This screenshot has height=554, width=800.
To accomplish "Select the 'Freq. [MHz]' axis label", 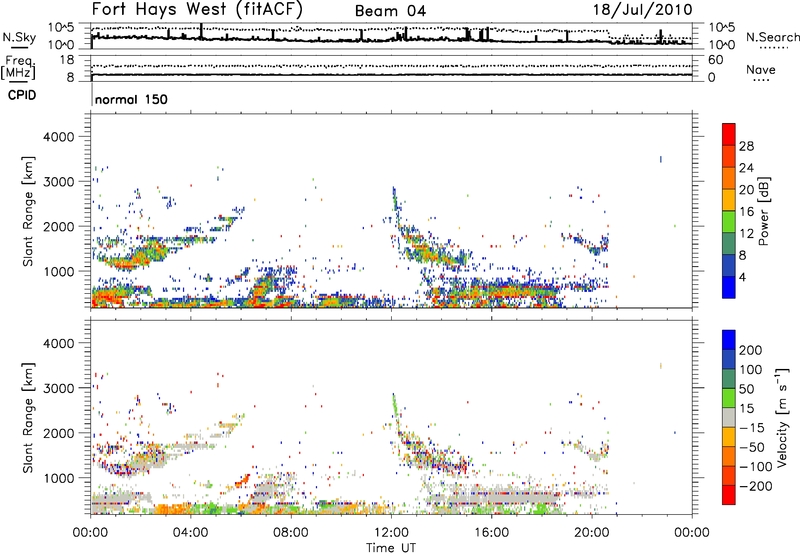I will click(x=18, y=67).
